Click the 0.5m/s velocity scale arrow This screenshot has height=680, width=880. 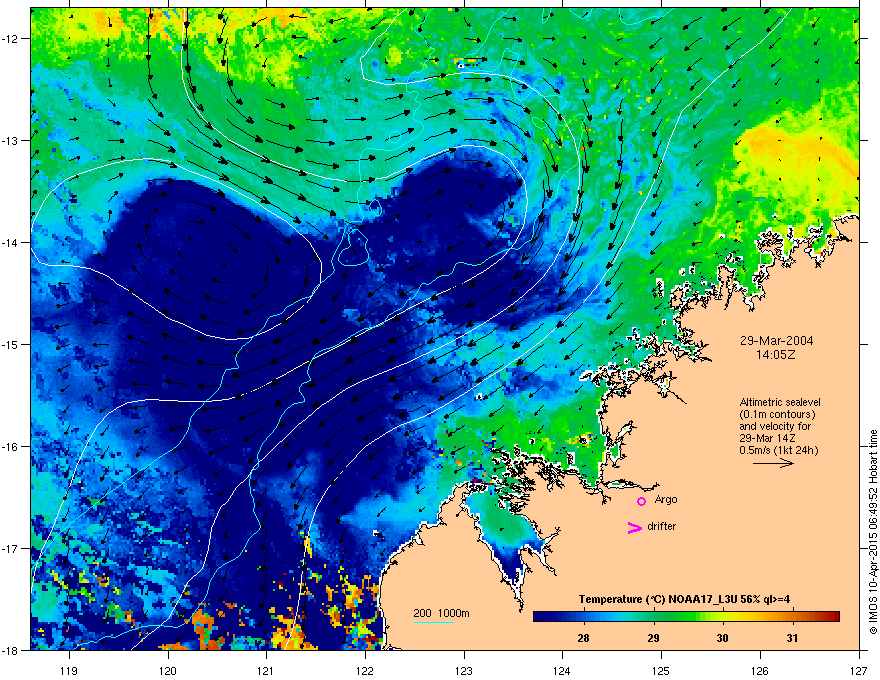point(773,463)
